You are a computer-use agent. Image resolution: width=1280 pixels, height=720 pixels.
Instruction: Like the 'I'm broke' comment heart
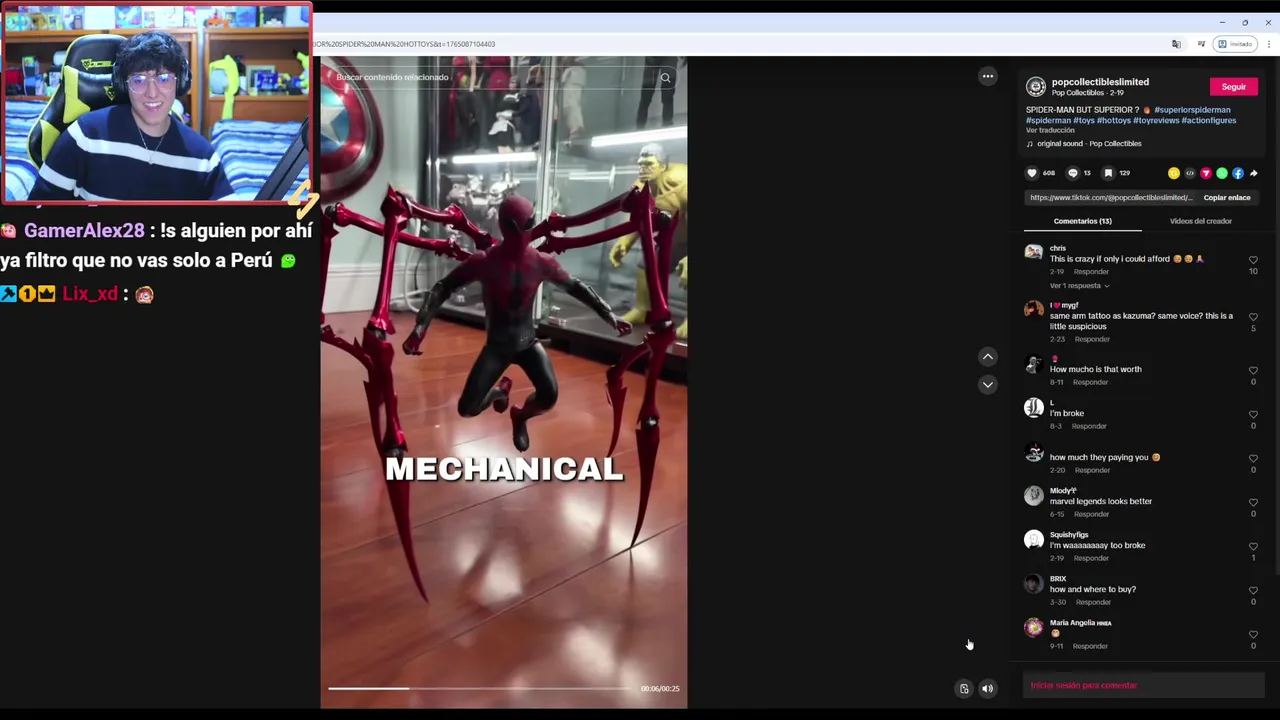[x=1253, y=414]
